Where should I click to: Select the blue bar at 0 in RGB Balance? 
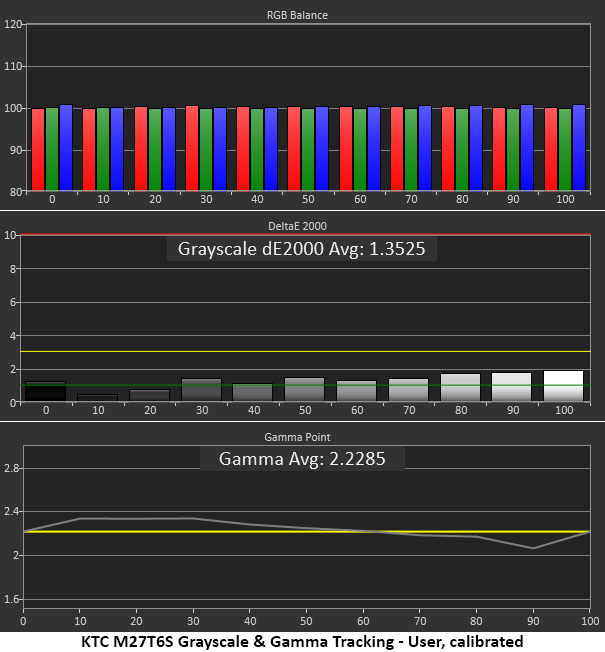[x=66, y=148]
